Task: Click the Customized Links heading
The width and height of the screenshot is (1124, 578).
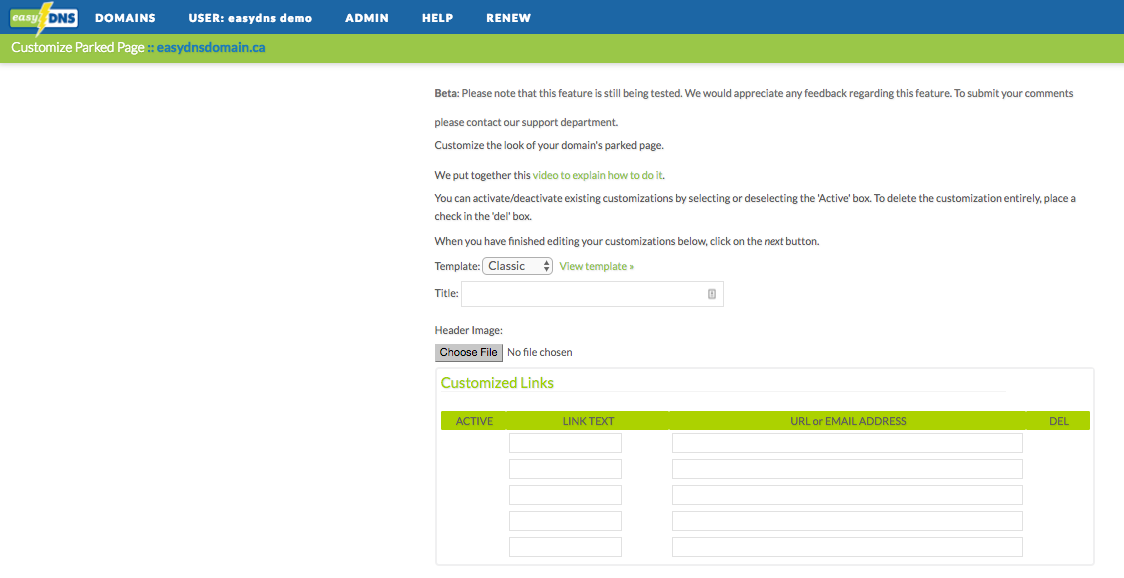Action: point(497,383)
